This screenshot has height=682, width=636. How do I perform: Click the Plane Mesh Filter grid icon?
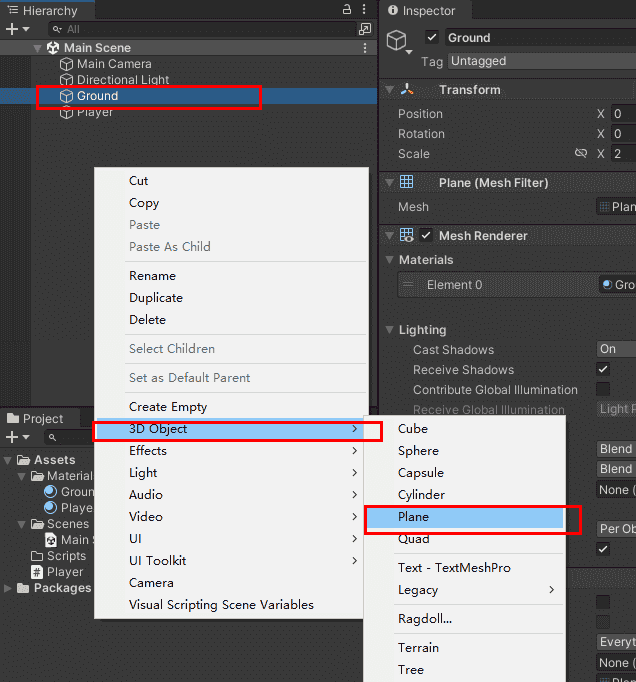point(407,183)
